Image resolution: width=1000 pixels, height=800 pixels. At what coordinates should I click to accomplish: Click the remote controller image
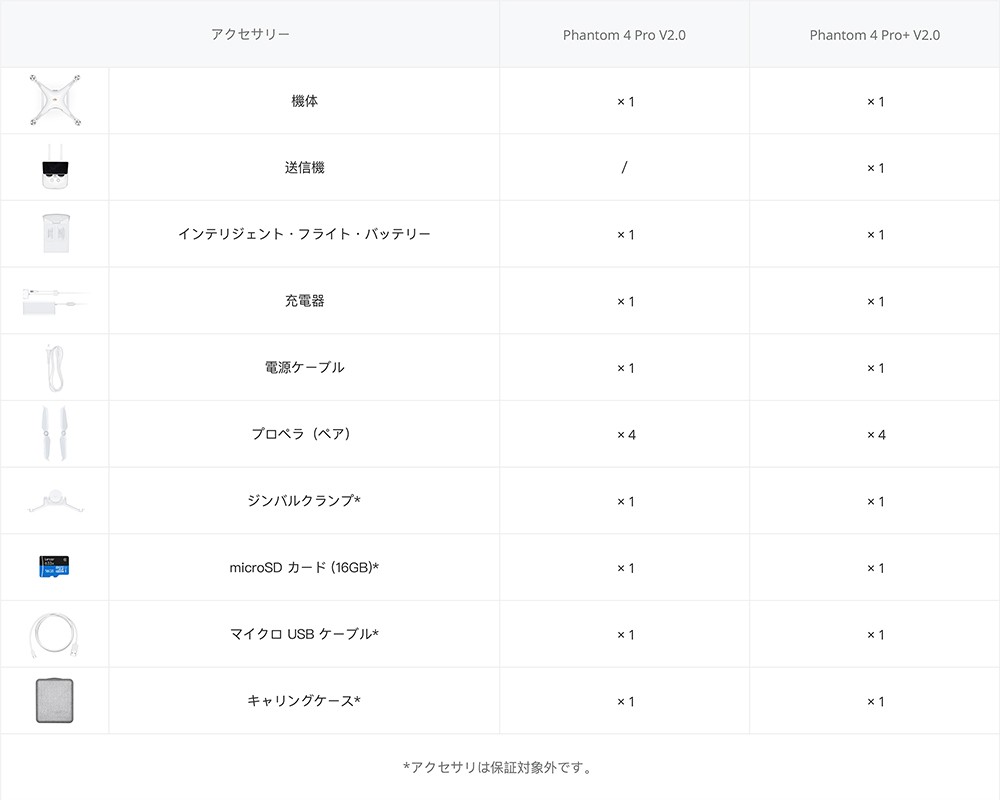coord(55,167)
